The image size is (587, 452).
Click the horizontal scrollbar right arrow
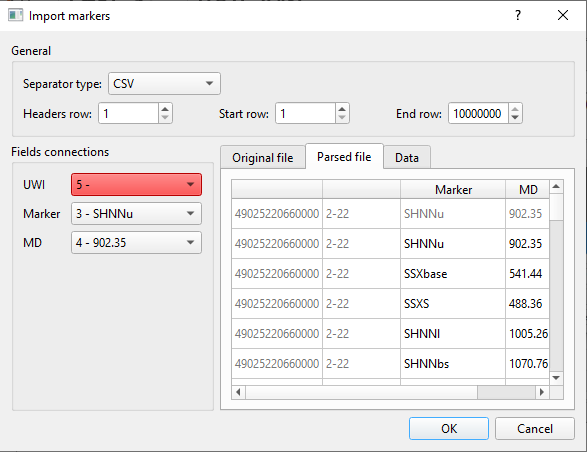542,392
